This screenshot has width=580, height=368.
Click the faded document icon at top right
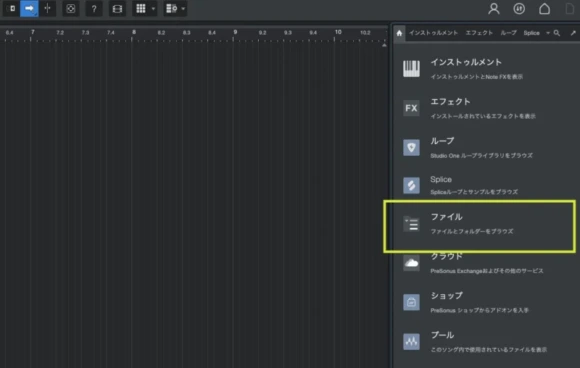coord(570,9)
